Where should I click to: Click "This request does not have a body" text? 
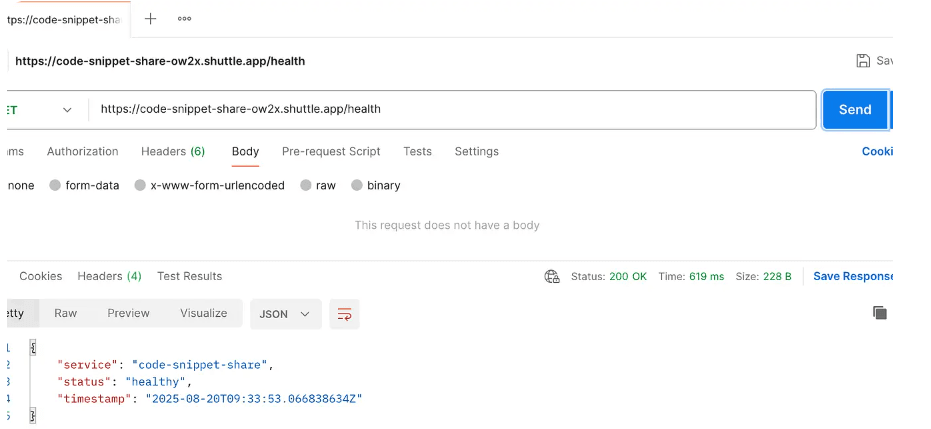tap(447, 225)
